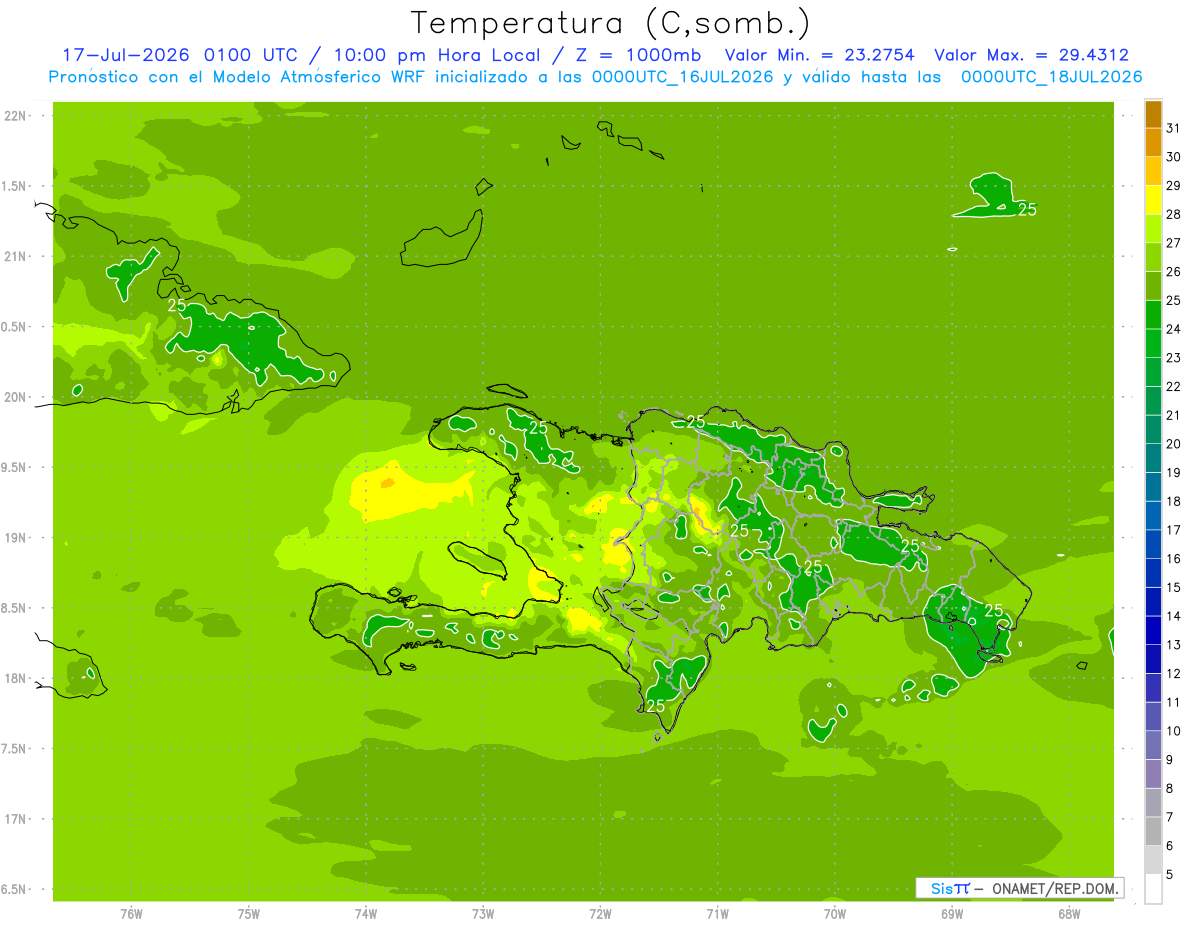Click the legend value 23
Screen dimensions: 1200x927
(x=1173, y=358)
